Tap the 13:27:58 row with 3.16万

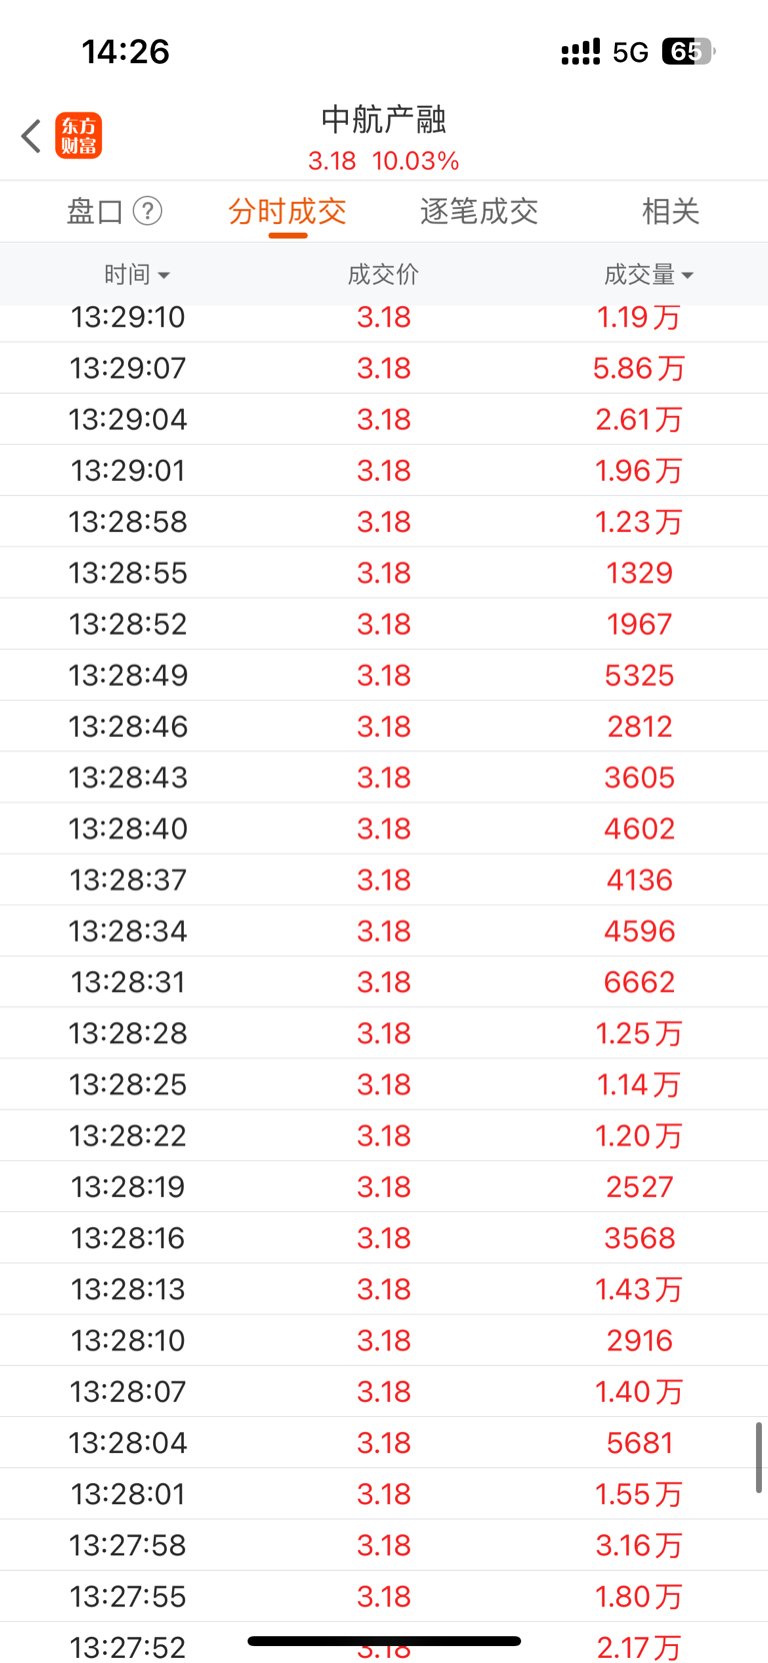click(384, 1545)
